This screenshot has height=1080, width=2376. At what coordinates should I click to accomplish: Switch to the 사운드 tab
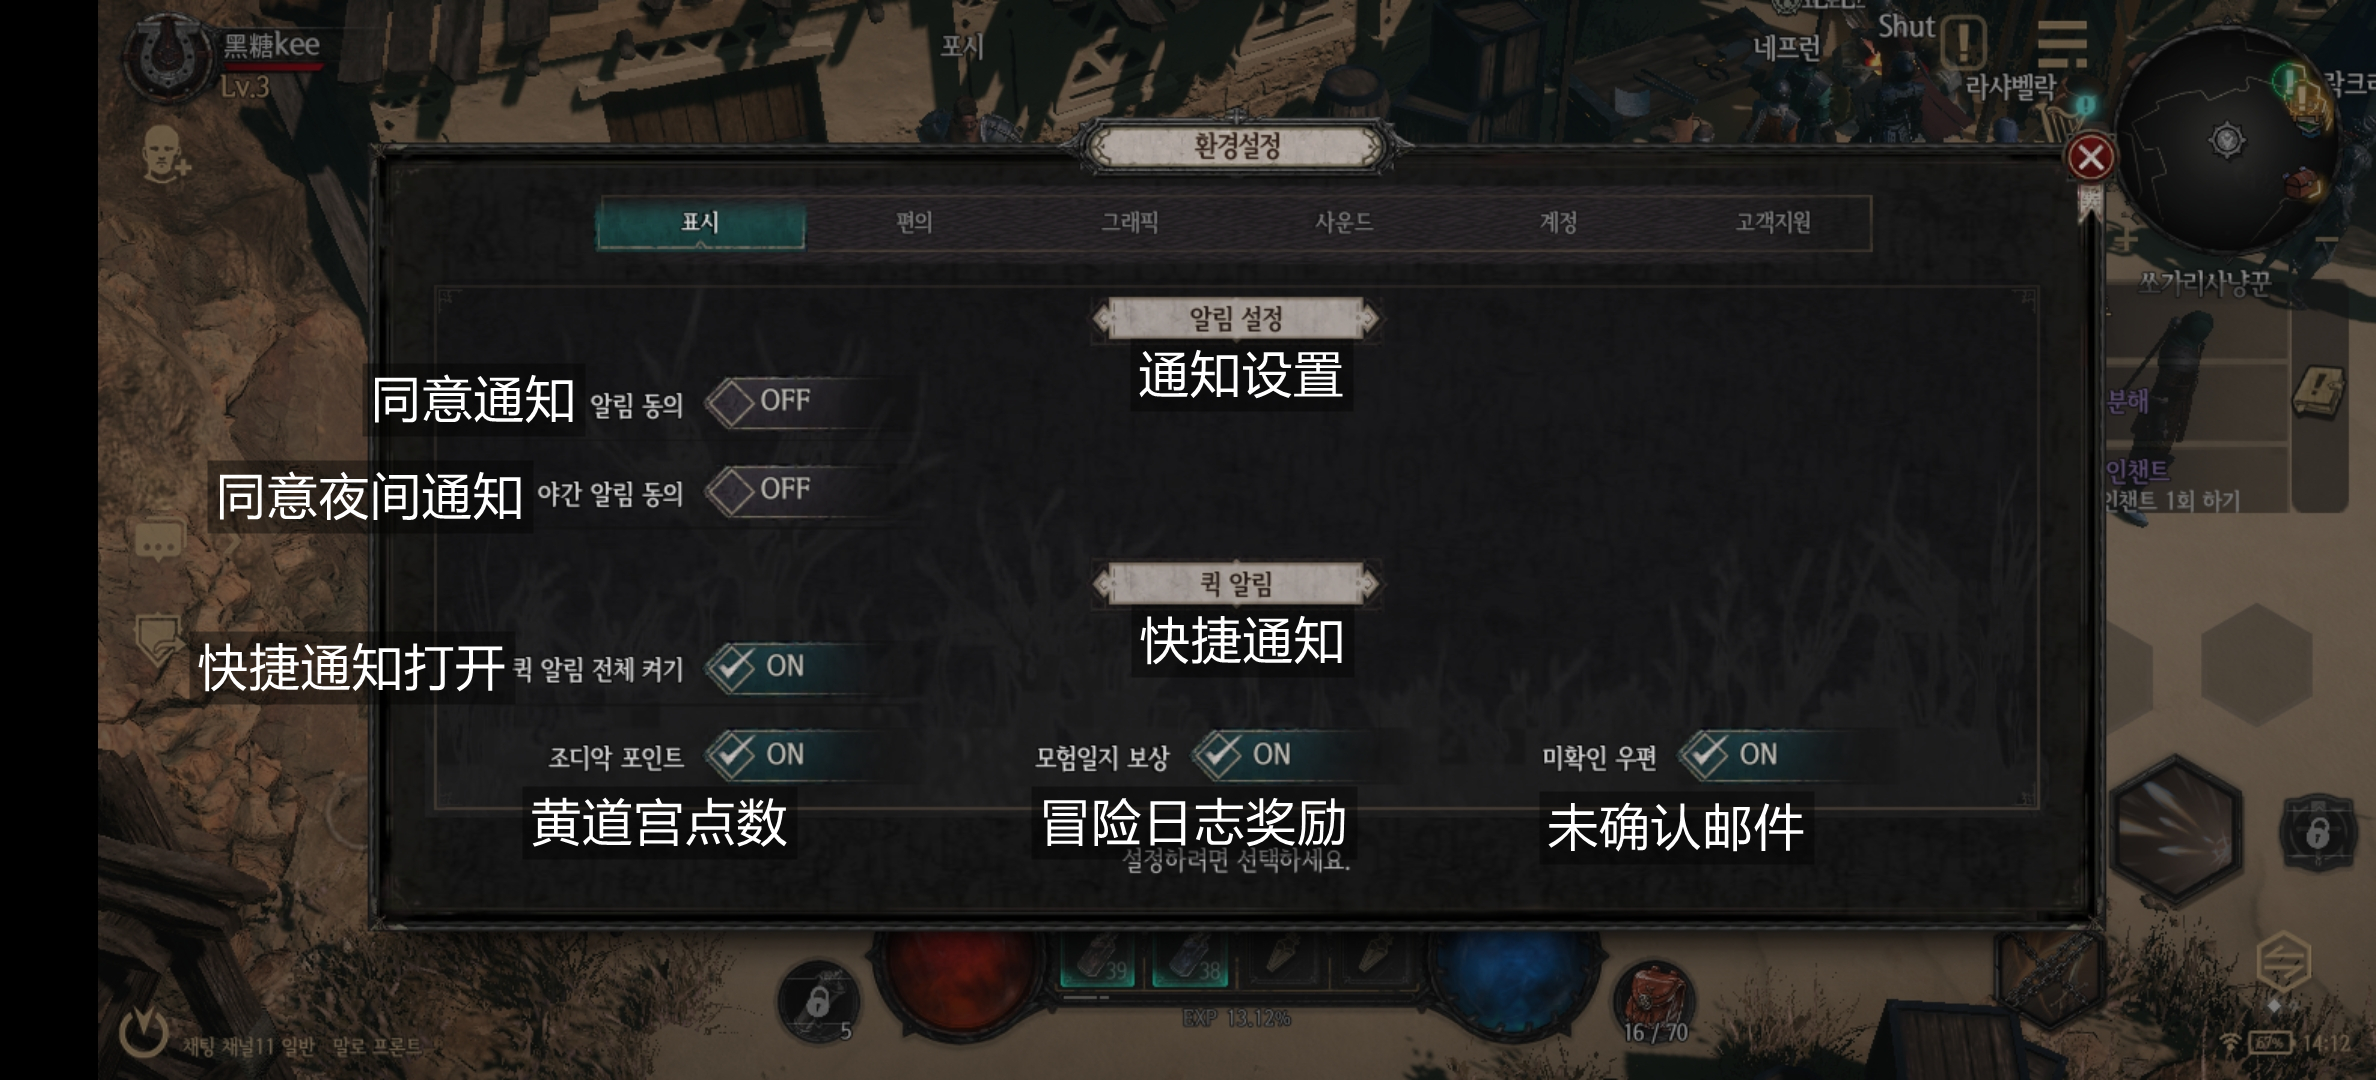[x=1343, y=223]
